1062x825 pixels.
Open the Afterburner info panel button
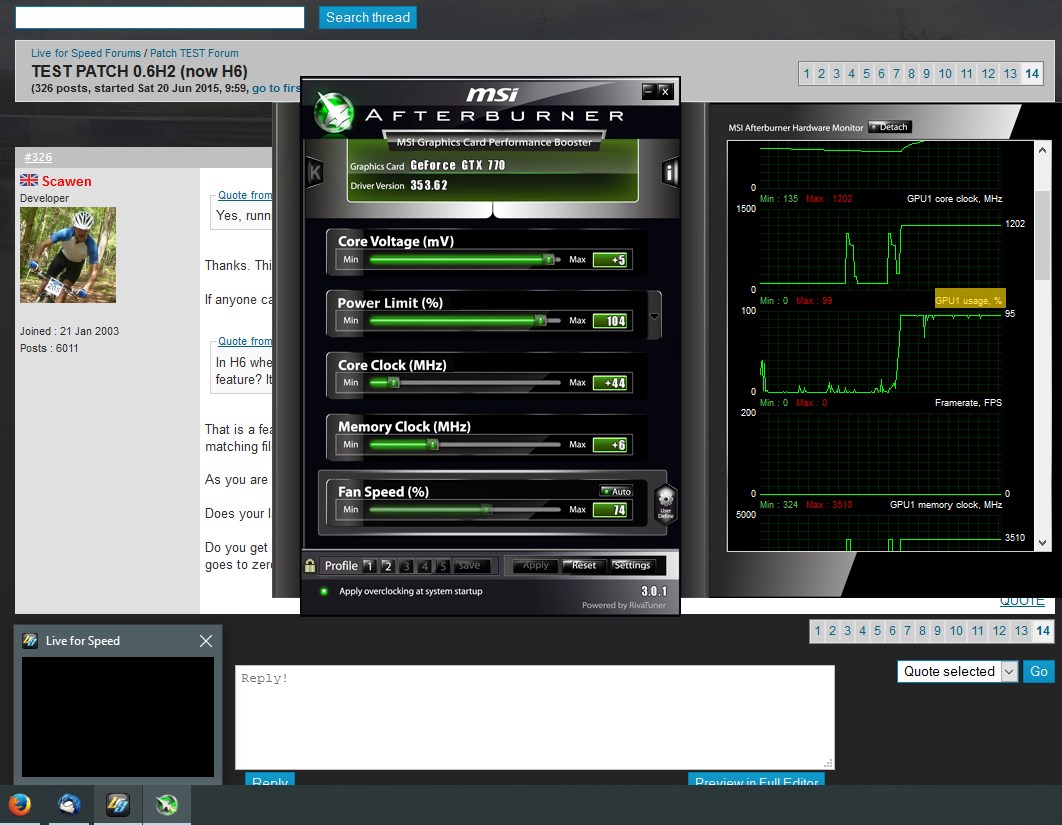click(x=670, y=173)
